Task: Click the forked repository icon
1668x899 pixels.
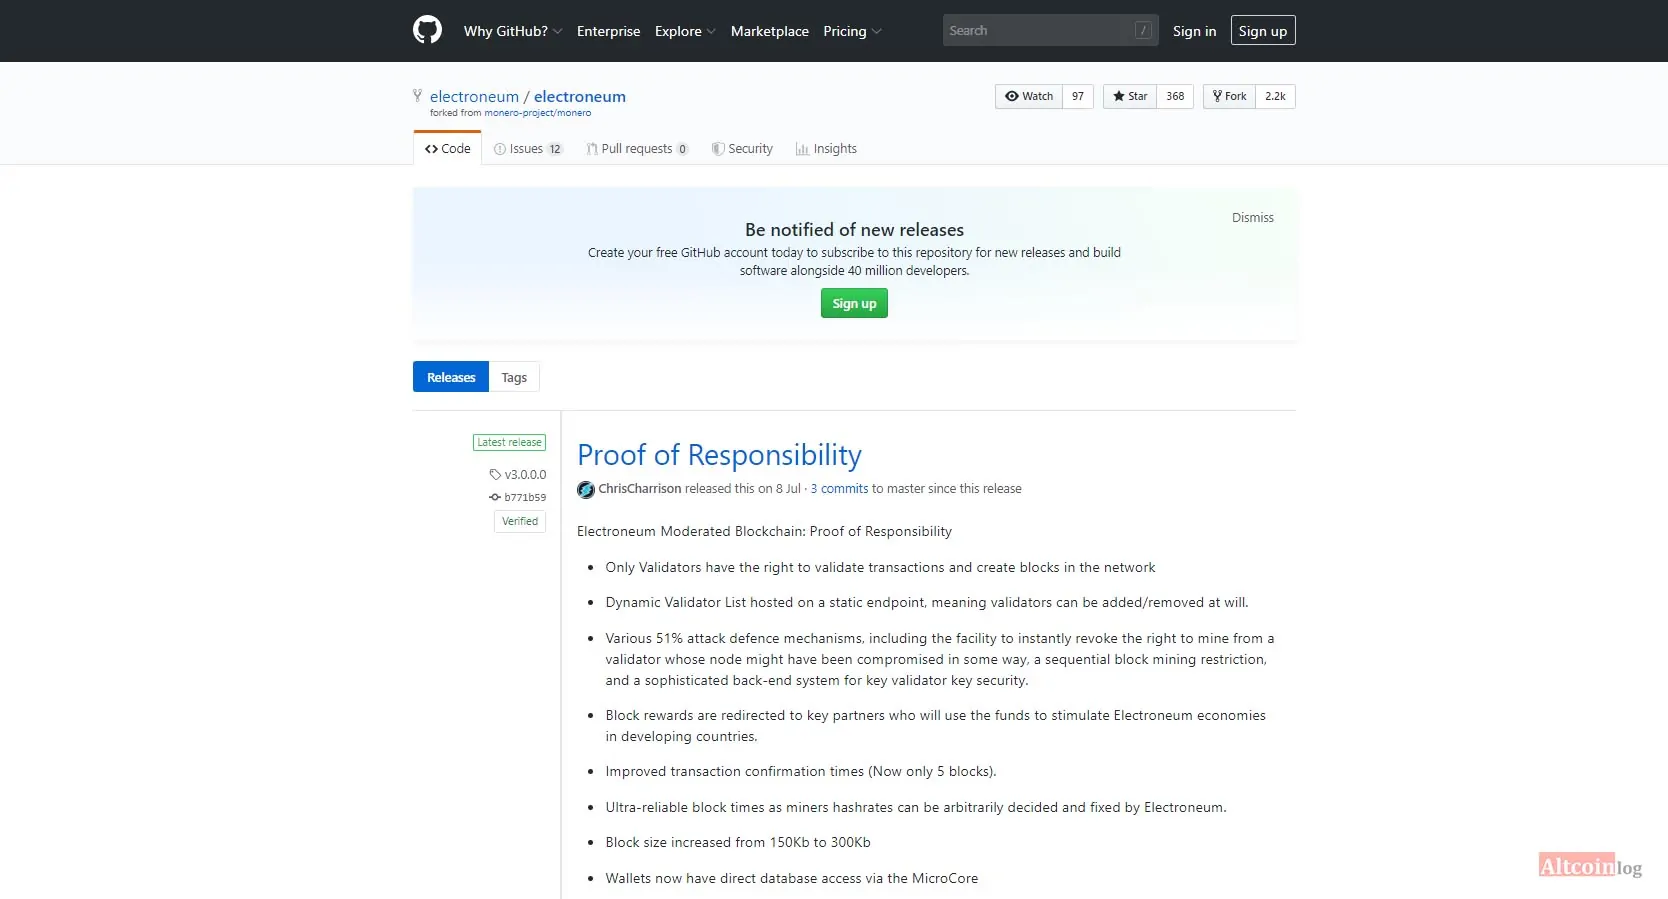Action: pyautogui.click(x=417, y=96)
